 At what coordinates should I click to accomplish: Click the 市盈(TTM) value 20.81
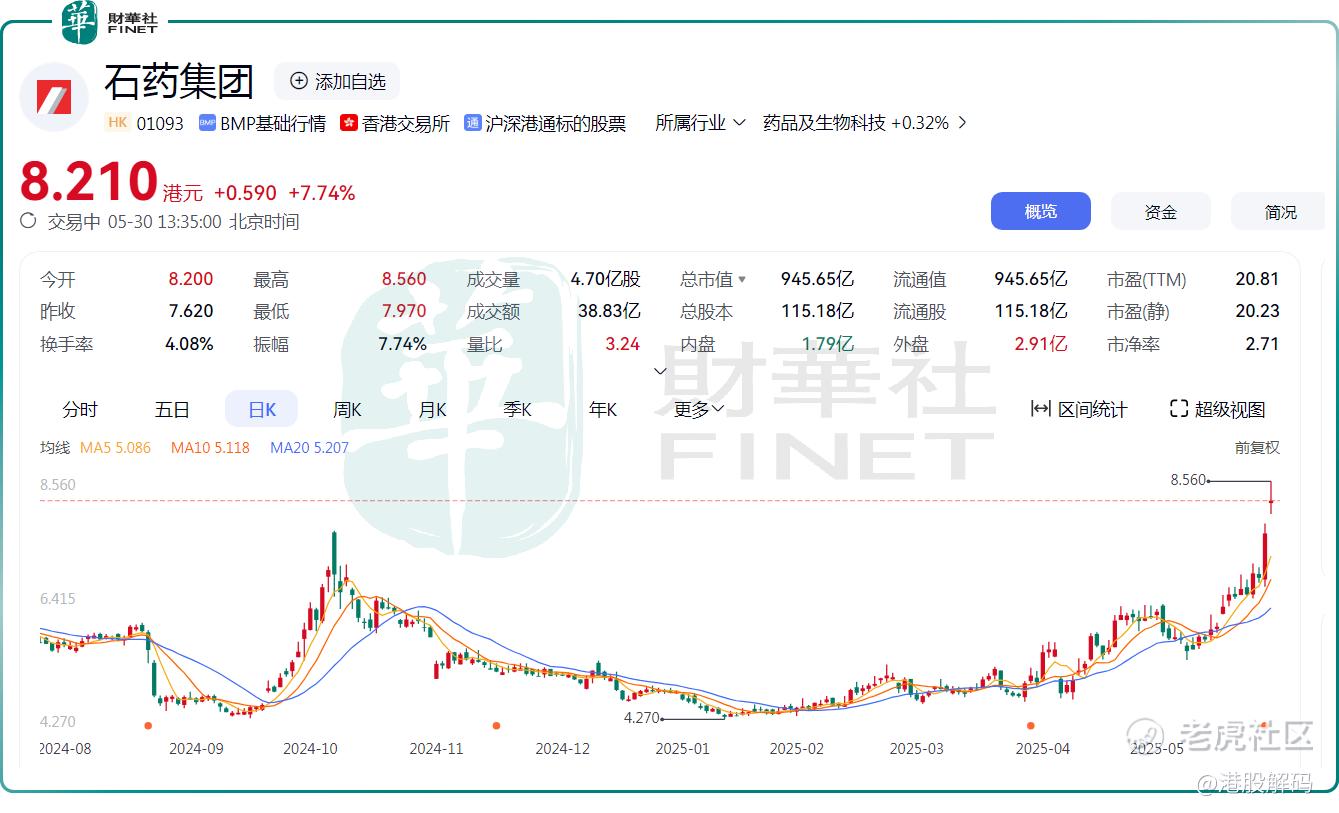pos(1257,279)
